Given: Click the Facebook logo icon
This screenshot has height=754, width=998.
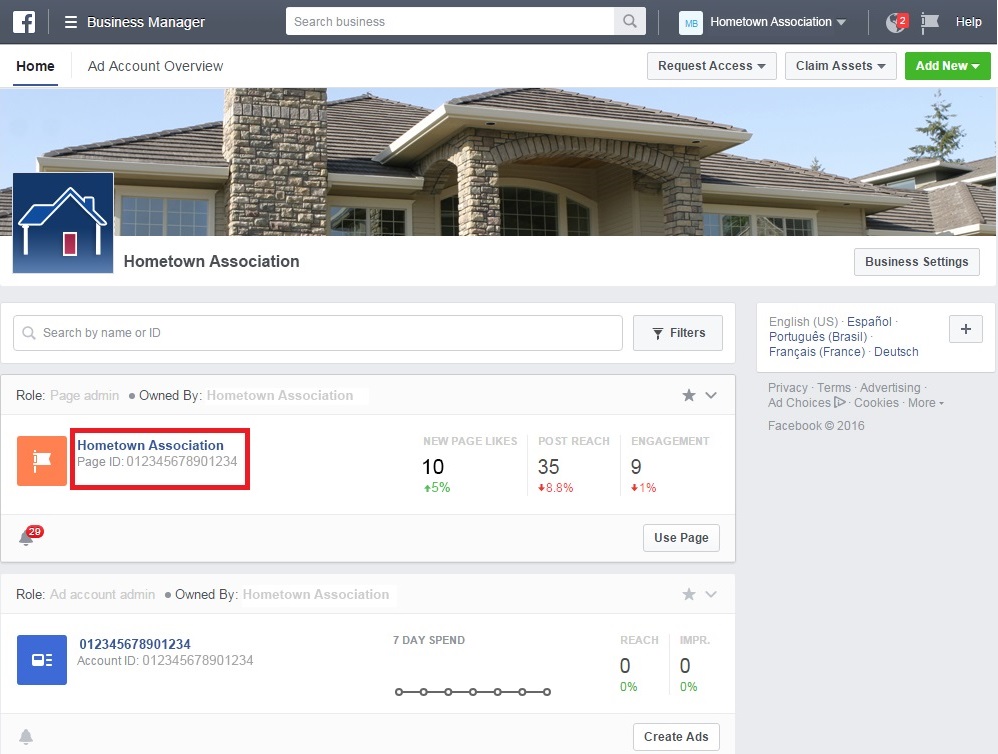Looking at the screenshot, I should pos(24,22).
